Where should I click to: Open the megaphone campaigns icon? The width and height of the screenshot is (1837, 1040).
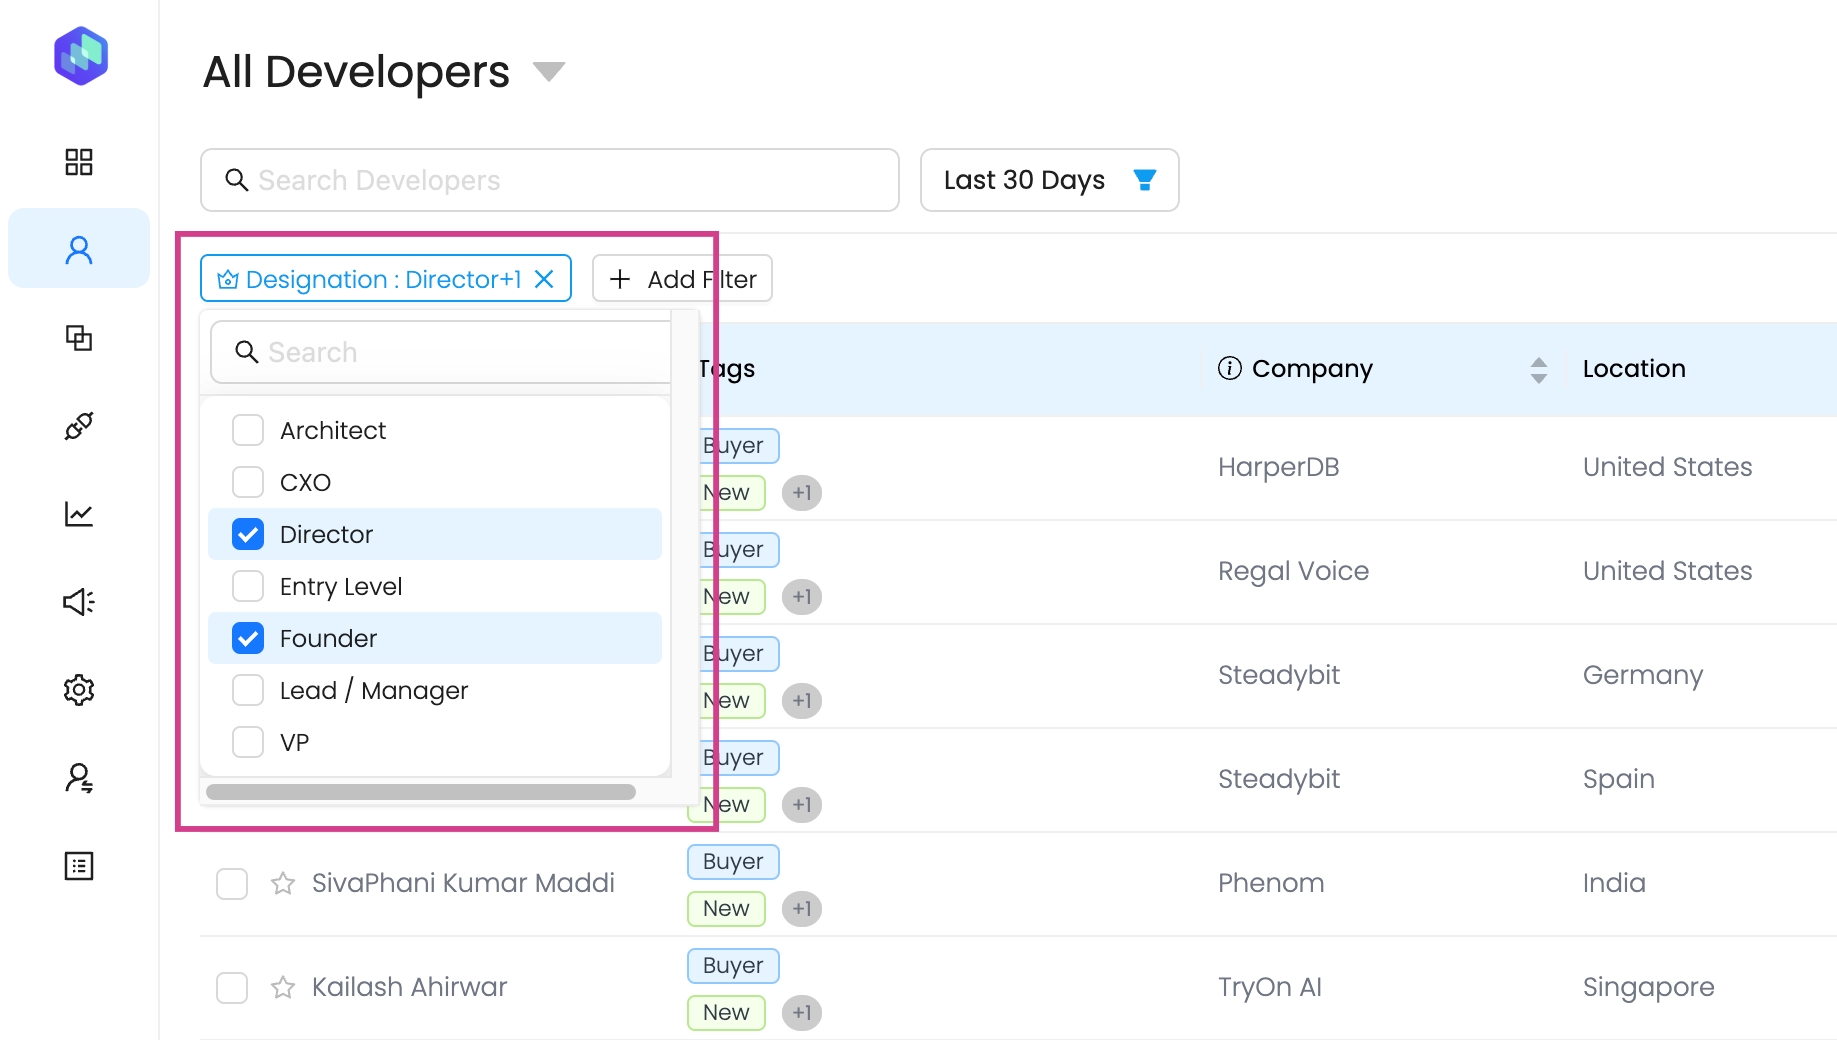79,602
